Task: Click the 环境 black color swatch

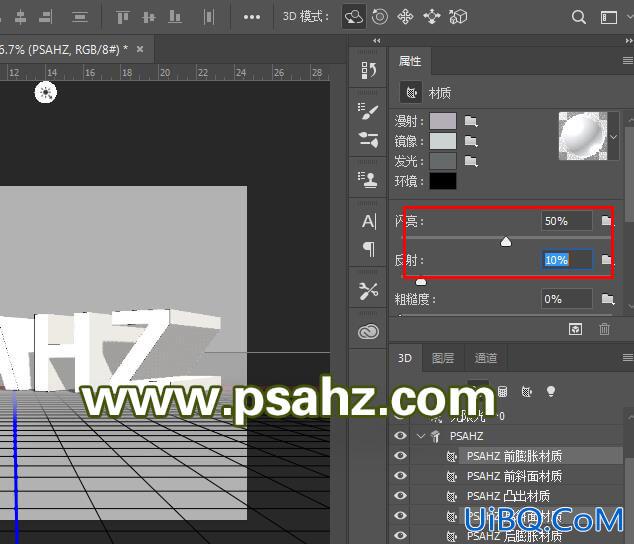Action: click(443, 181)
